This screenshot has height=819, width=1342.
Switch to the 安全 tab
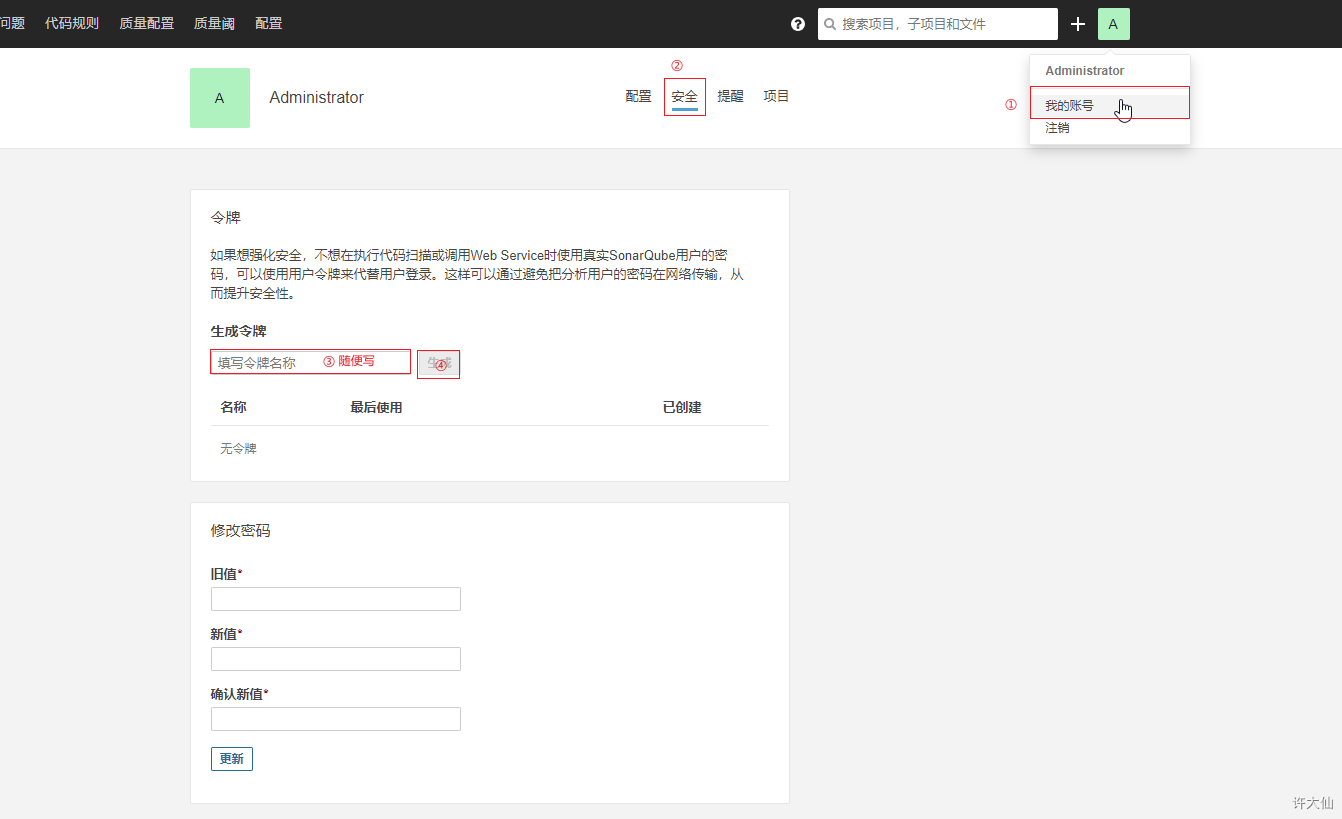coord(685,97)
